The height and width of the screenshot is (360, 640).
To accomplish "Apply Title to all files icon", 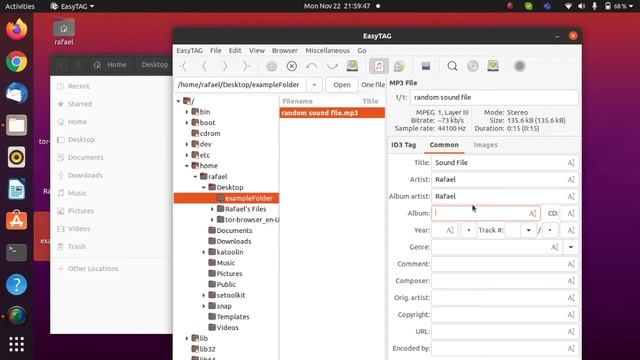I will point(571,163).
